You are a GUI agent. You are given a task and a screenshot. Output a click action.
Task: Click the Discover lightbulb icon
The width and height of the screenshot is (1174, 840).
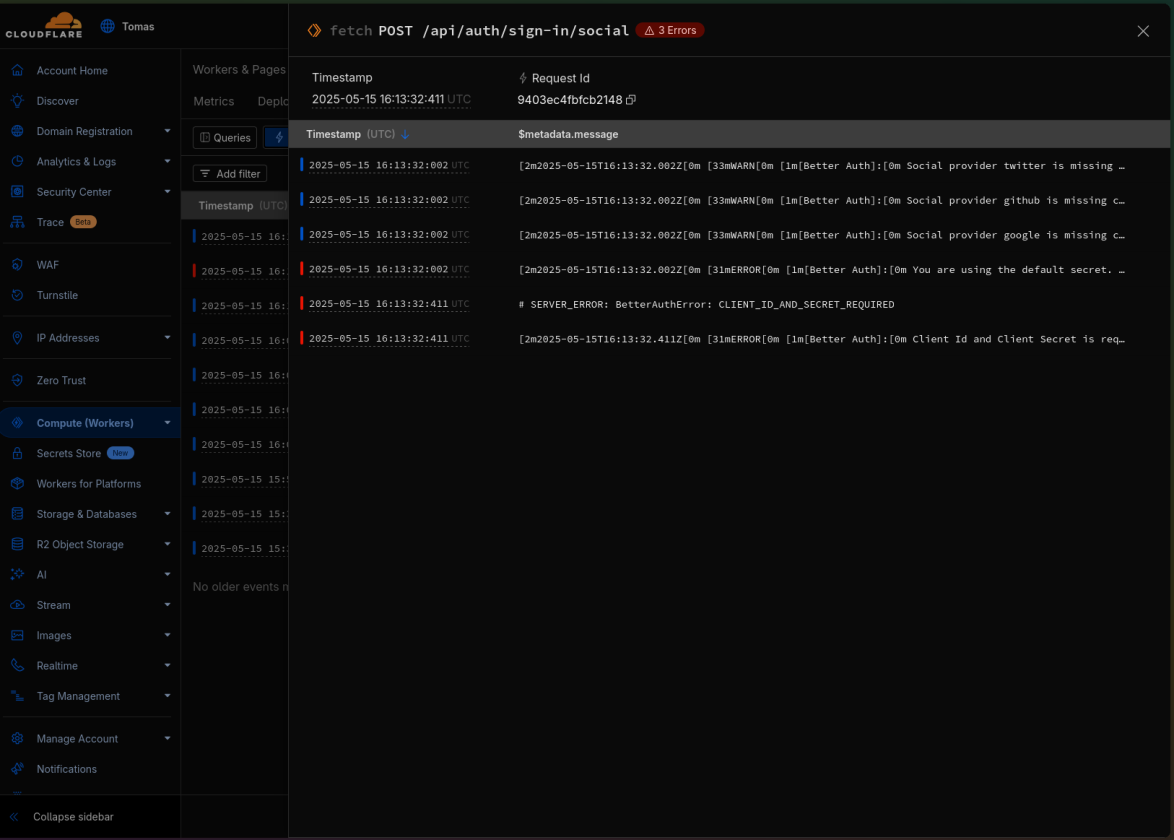[17, 100]
